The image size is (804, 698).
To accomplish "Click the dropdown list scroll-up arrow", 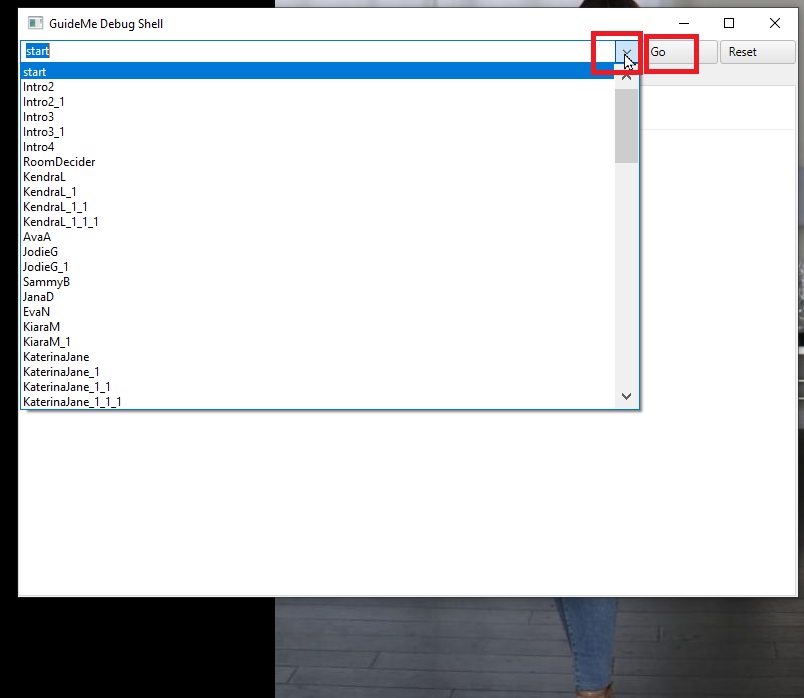I will (626, 77).
